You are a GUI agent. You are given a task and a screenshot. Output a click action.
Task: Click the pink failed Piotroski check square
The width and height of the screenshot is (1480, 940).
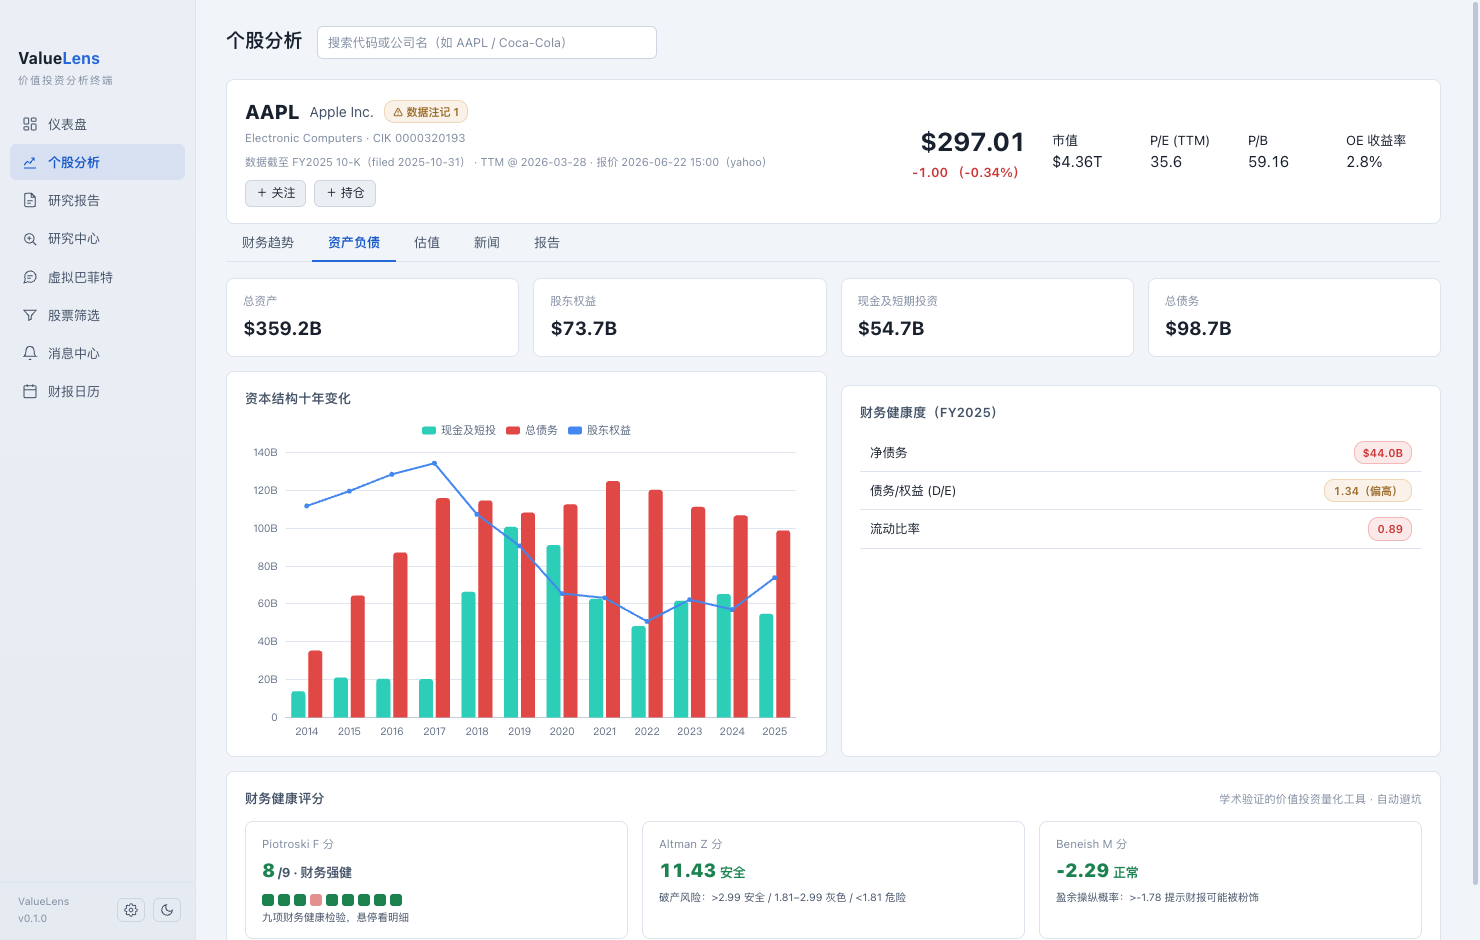(x=316, y=900)
